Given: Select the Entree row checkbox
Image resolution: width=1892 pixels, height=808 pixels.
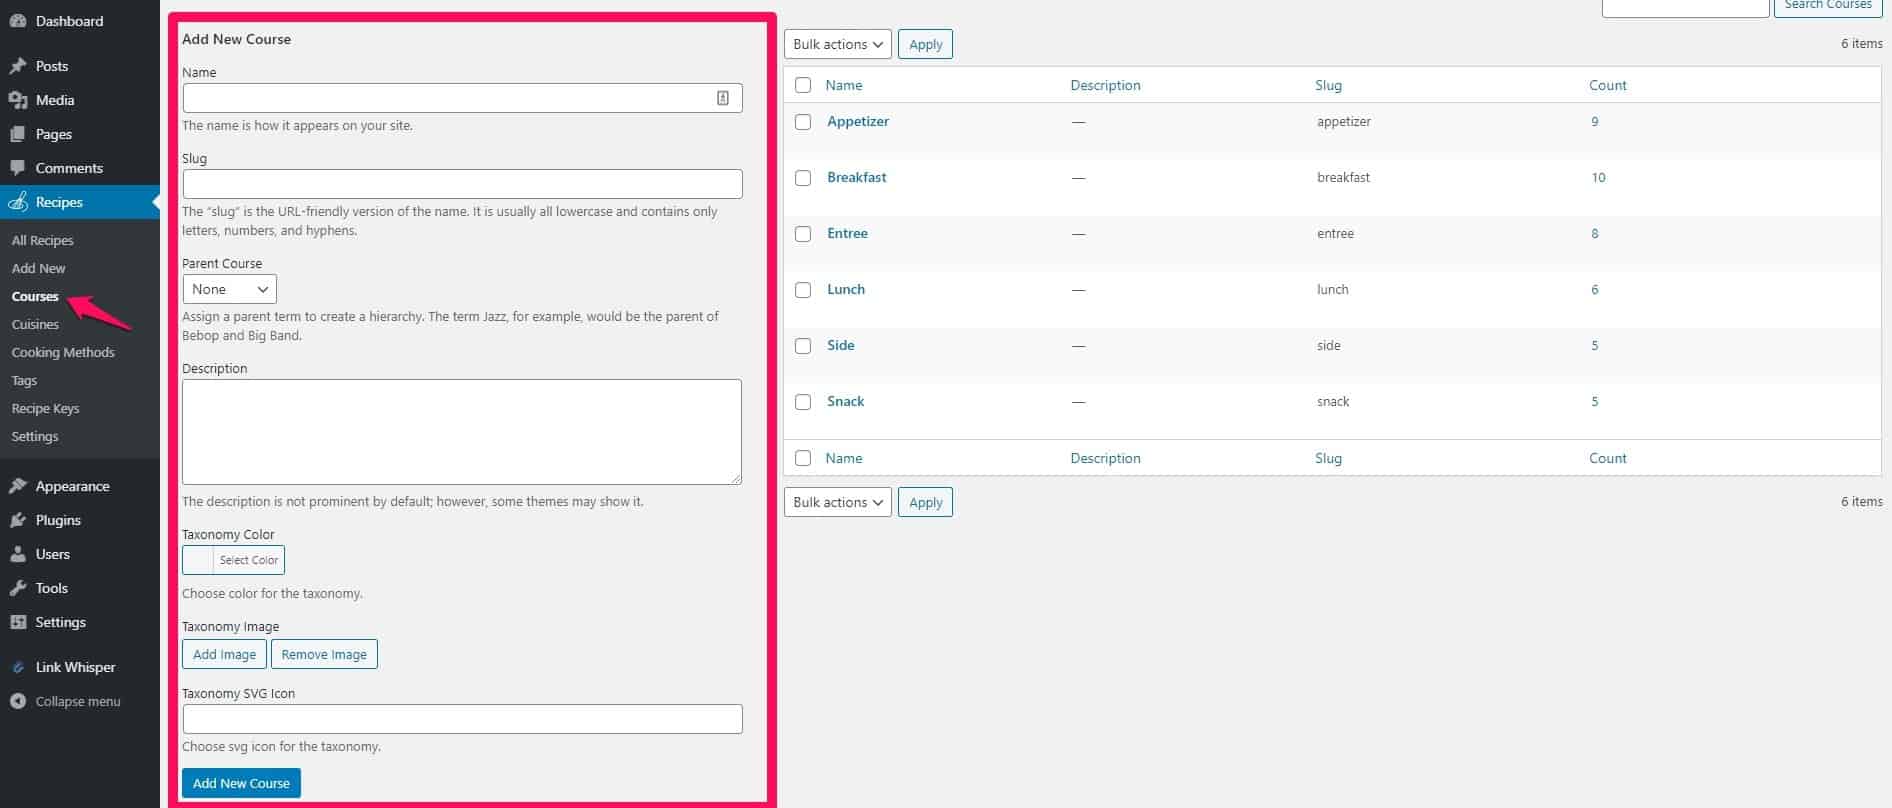Looking at the screenshot, I should tap(803, 234).
